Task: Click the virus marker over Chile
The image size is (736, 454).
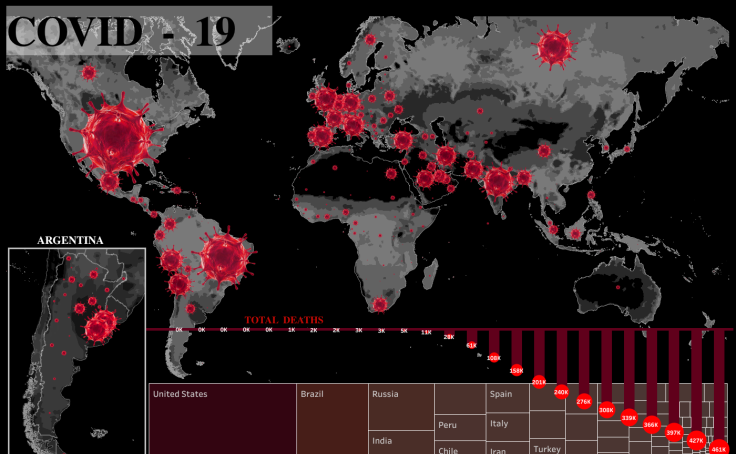Action: tap(179, 284)
